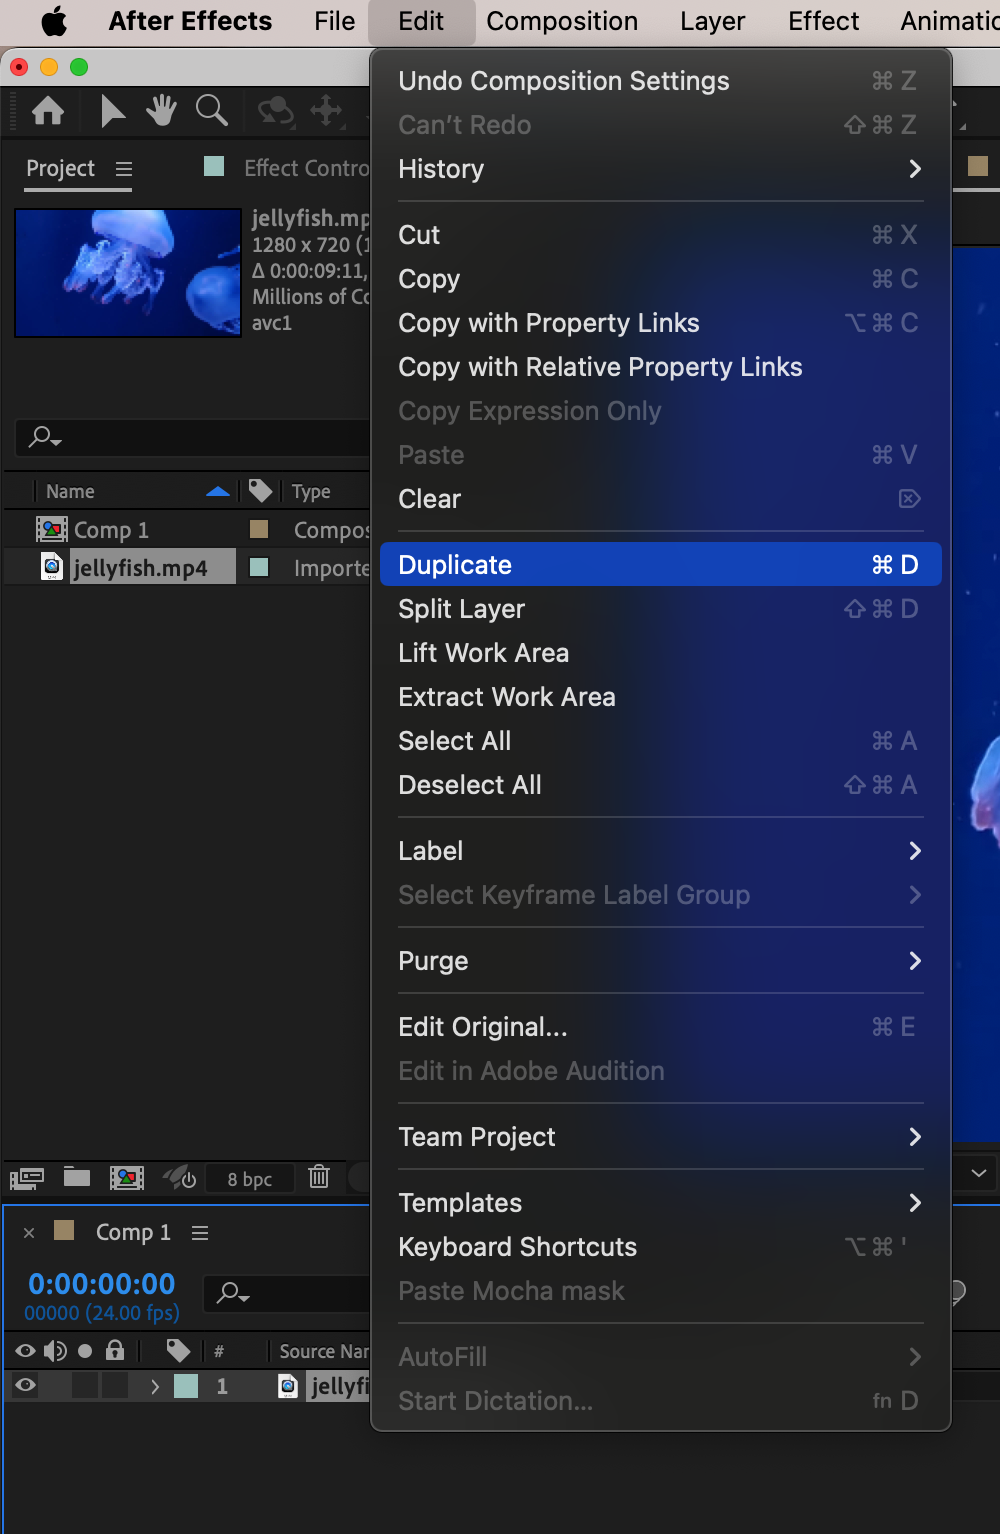Open the Composition menu
Viewport: 1000px width, 1534px height.
coord(562,21)
